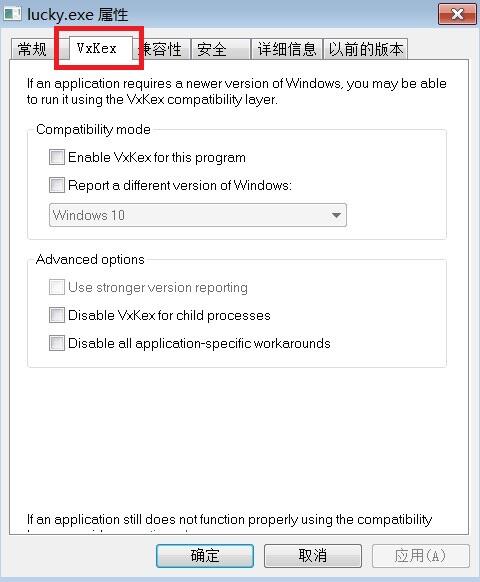Open the Windows 10 version dropdown
Image resolution: width=480 pixels, height=582 pixels.
(197, 215)
